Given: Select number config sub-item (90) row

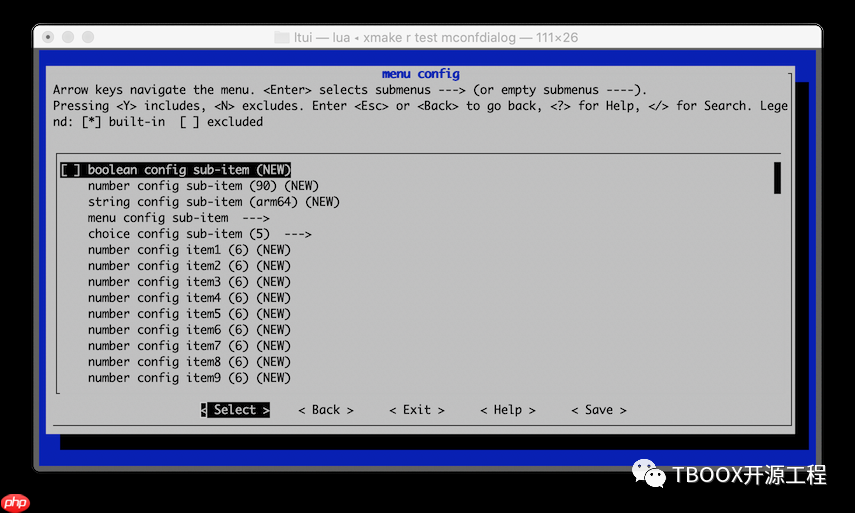Looking at the screenshot, I should (203, 186).
